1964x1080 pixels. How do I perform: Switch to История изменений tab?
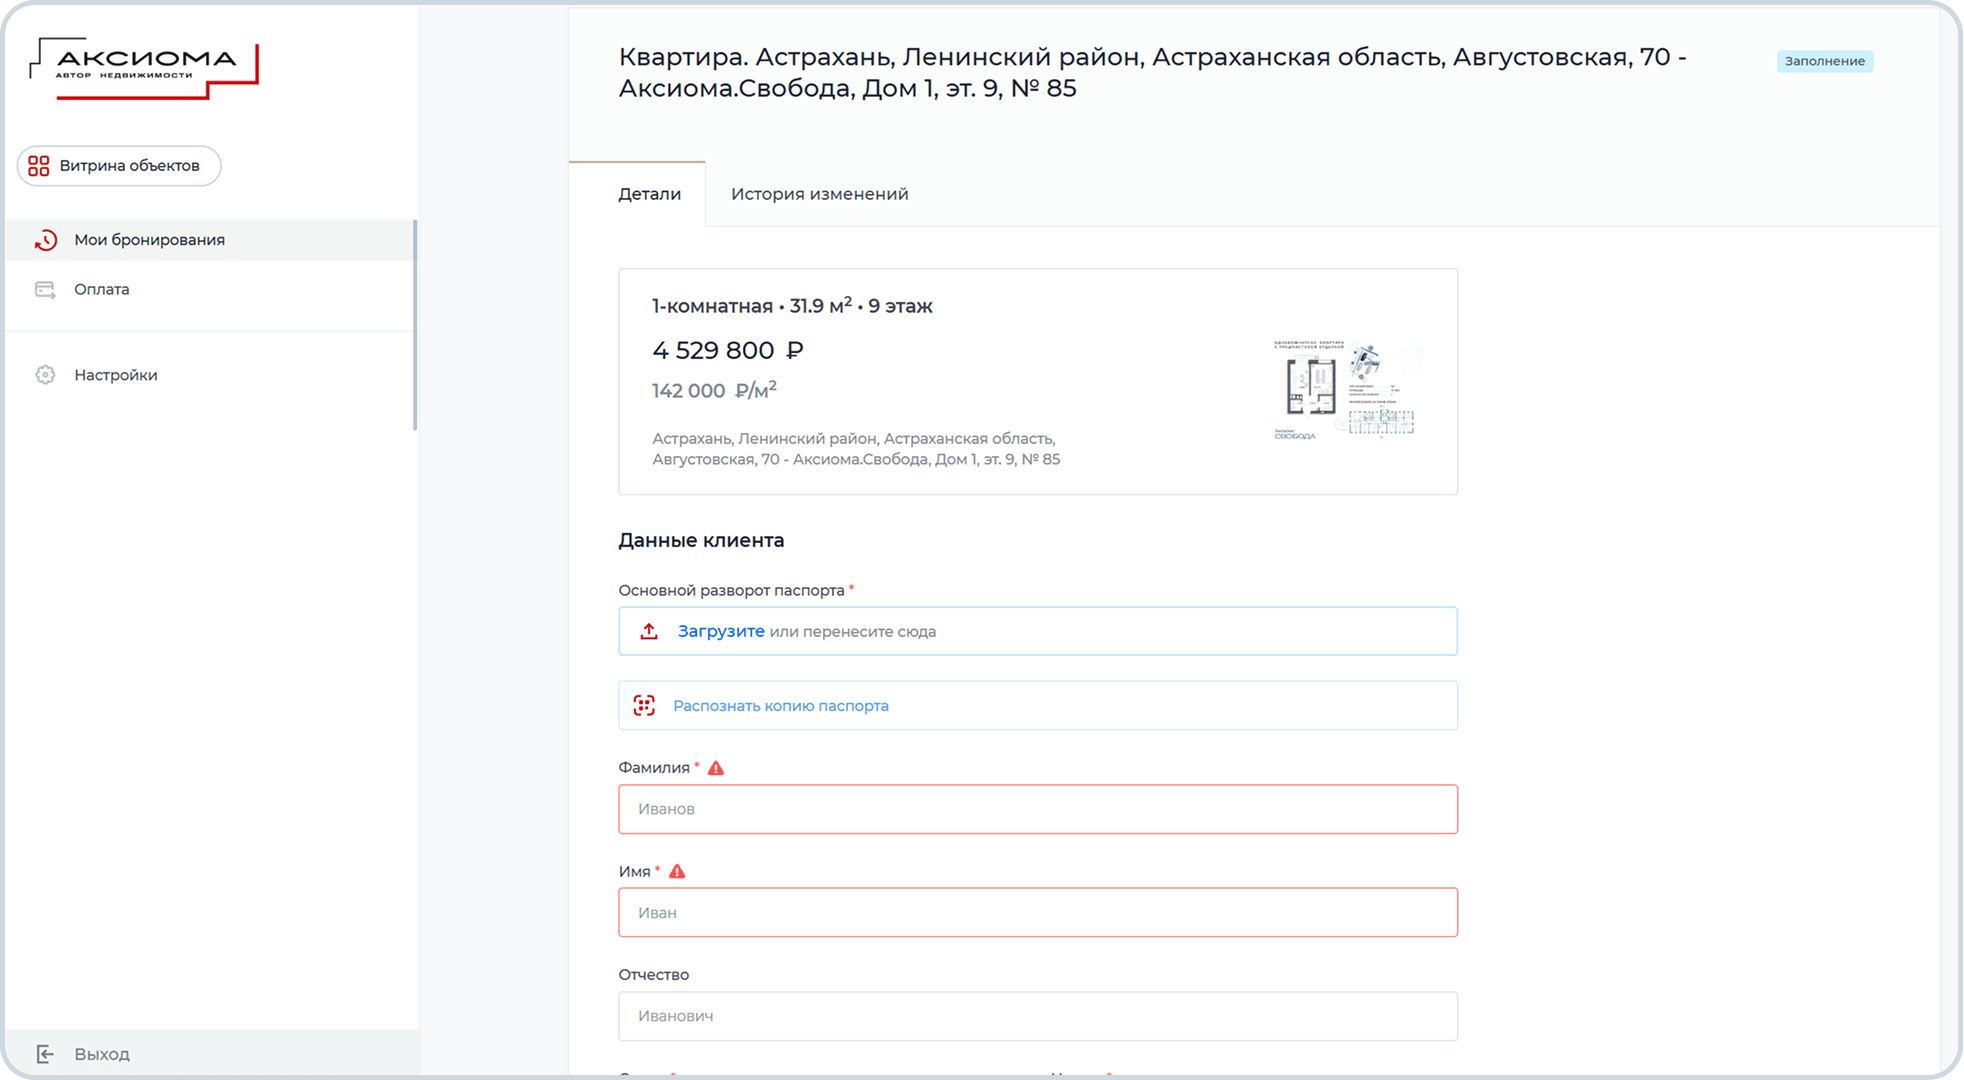click(x=819, y=194)
